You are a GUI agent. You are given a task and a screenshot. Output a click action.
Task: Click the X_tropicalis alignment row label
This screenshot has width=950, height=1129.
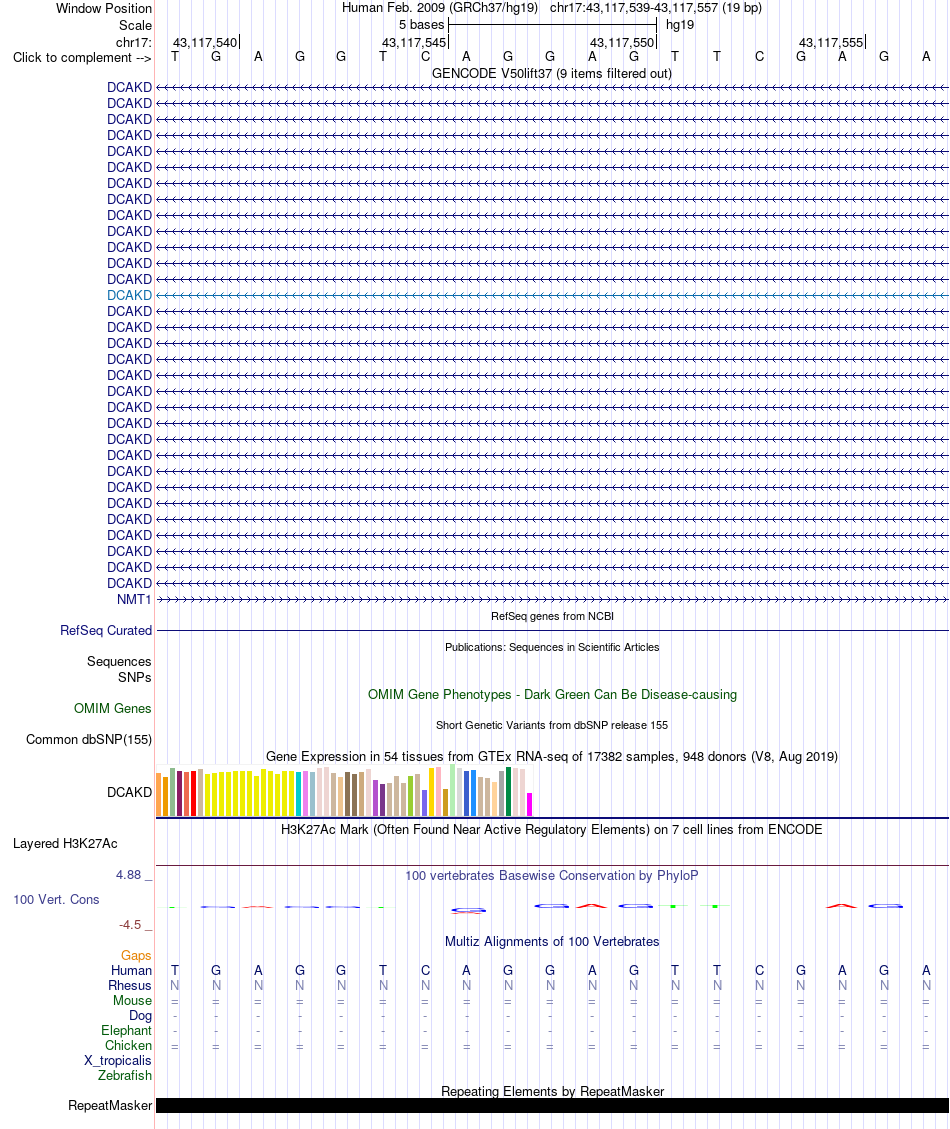tap(117, 1061)
